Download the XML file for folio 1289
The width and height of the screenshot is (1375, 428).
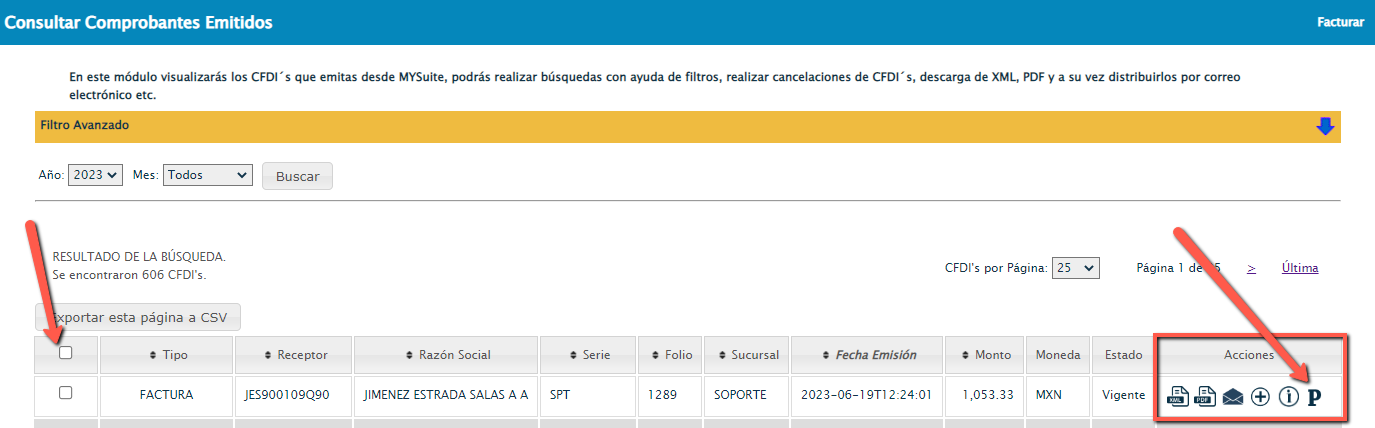coord(1178,397)
